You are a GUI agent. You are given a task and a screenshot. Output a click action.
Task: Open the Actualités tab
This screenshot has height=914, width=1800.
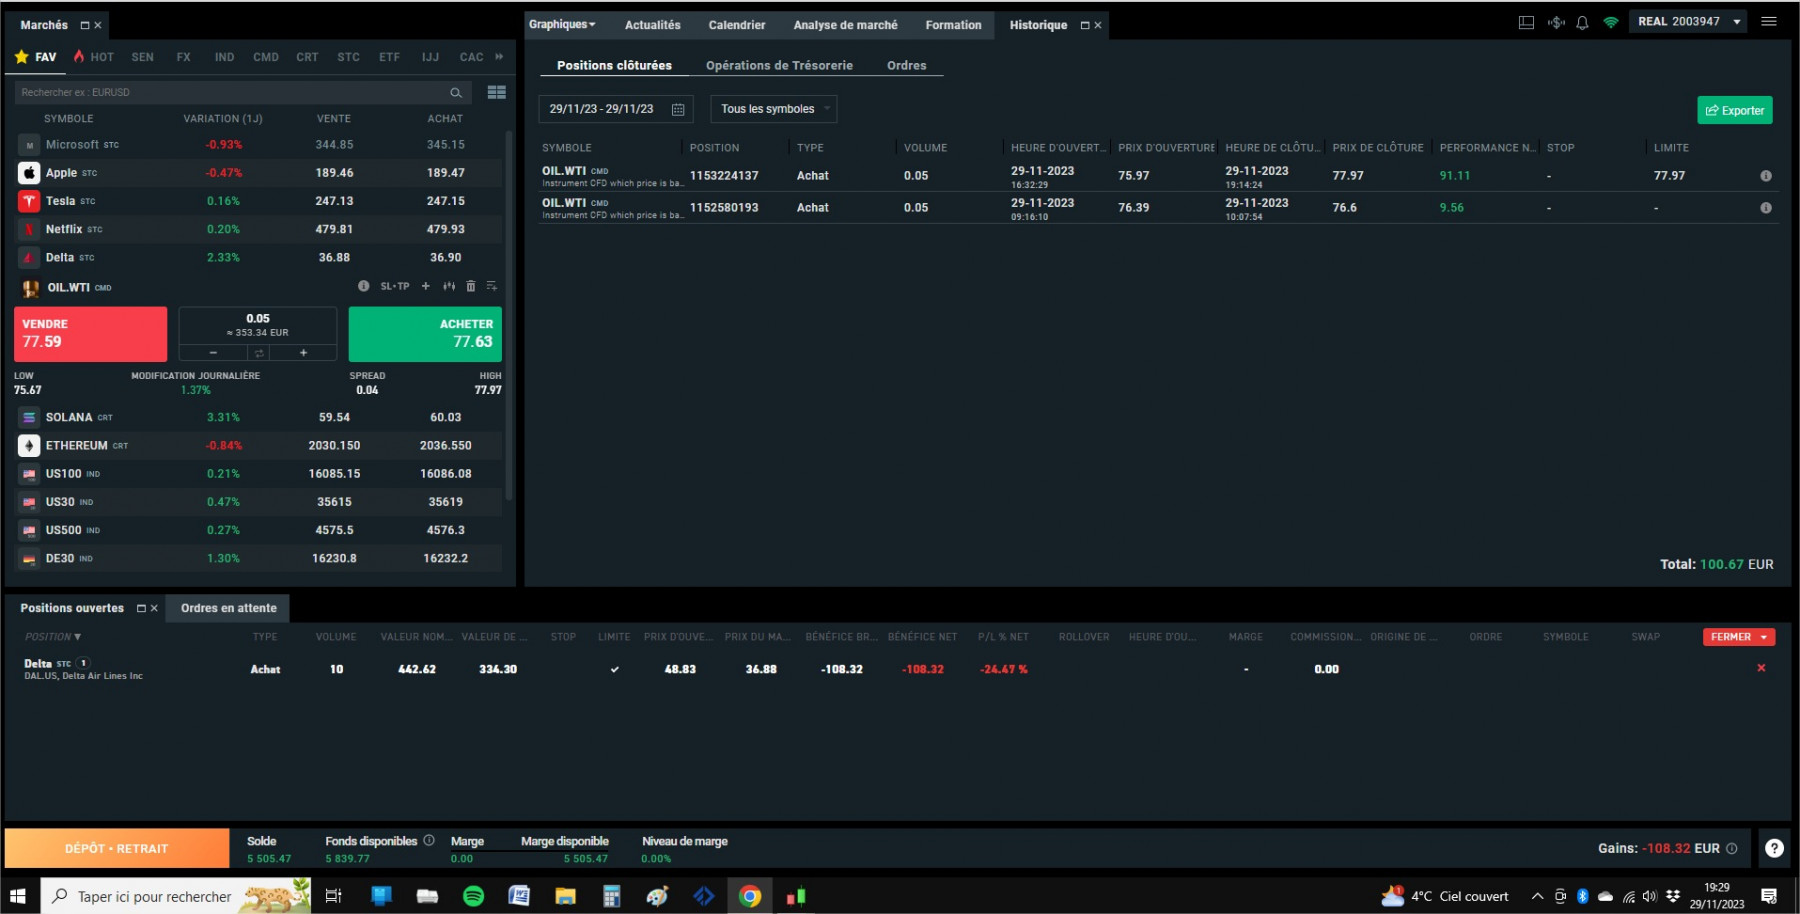click(x=652, y=25)
